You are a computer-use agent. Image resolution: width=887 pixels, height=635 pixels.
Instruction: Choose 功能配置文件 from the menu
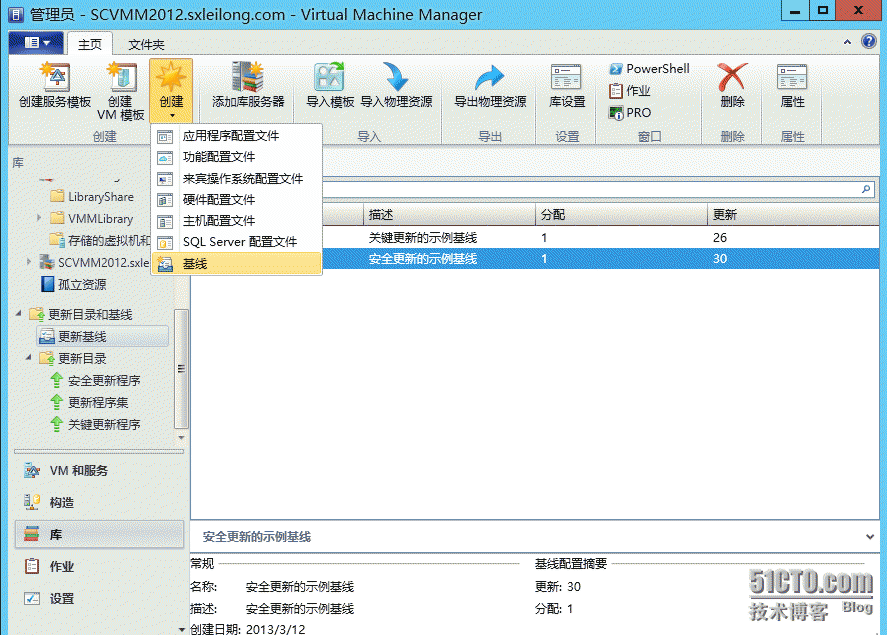point(236,157)
